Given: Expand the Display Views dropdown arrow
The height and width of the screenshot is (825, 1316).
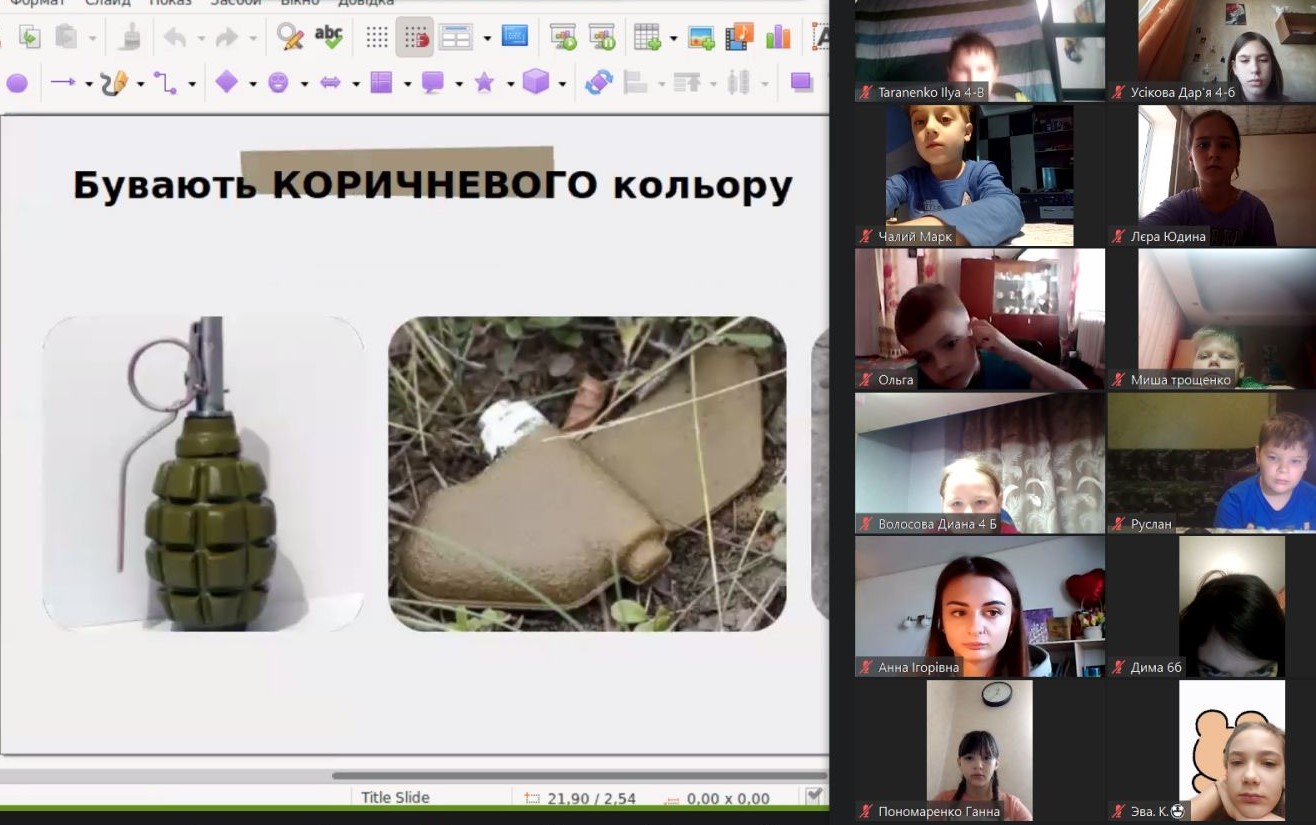Looking at the screenshot, I should 487,39.
